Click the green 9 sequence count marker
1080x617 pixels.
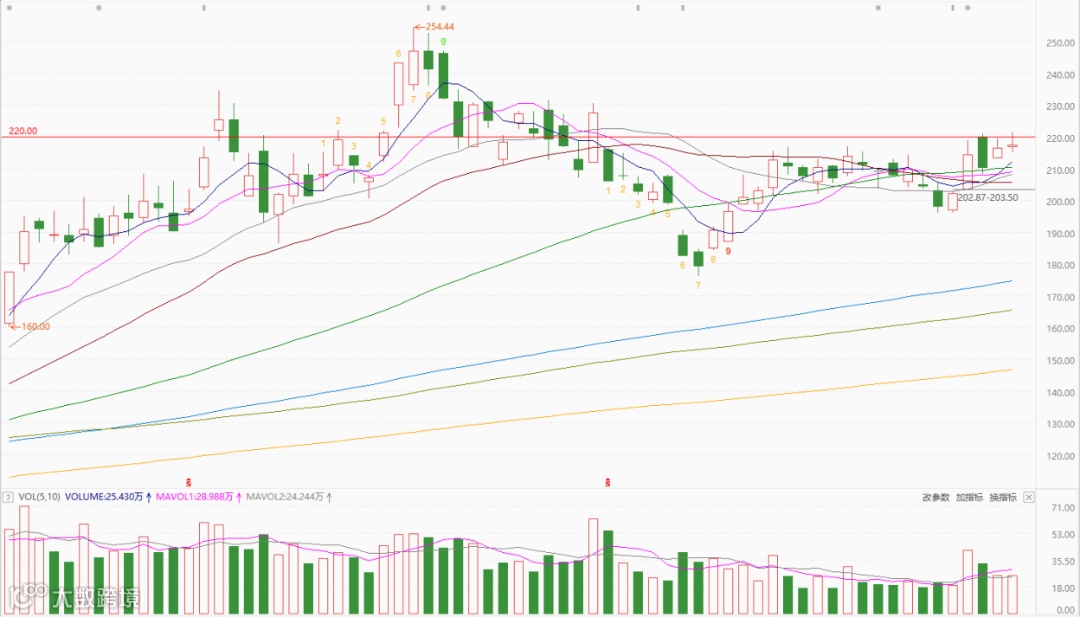(x=444, y=42)
